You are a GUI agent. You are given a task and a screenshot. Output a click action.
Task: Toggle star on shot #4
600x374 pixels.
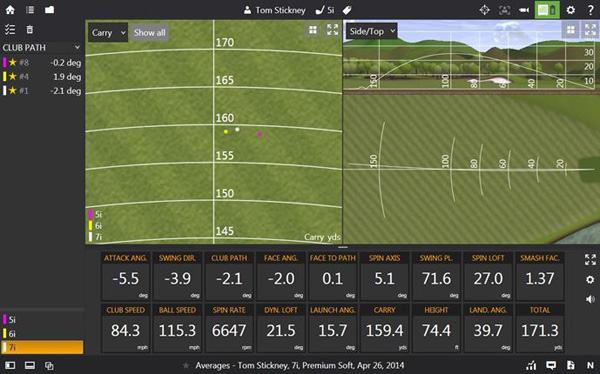coord(13,77)
